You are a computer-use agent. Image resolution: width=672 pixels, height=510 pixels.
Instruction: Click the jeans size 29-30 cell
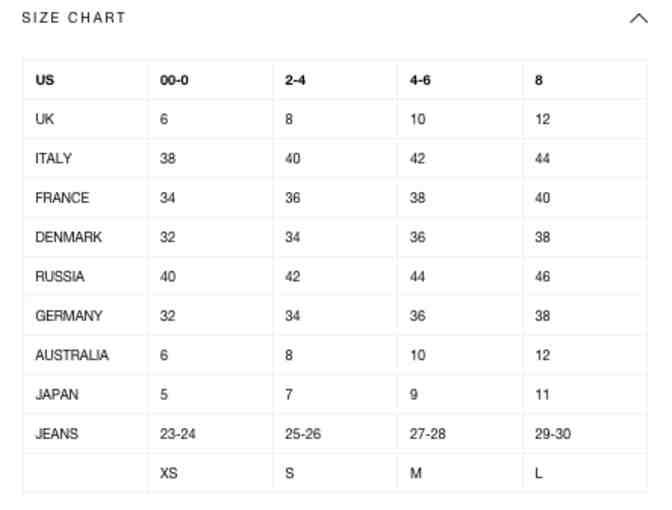click(553, 434)
